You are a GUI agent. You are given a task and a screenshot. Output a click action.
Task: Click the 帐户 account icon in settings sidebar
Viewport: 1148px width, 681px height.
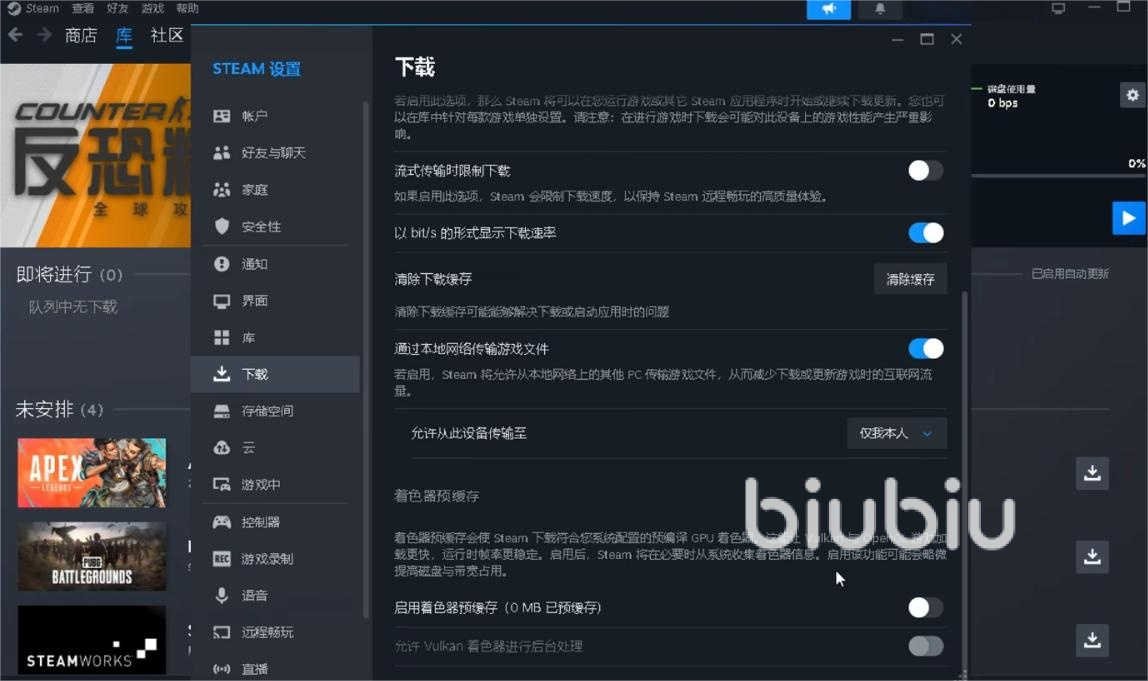click(x=222, y=116)
